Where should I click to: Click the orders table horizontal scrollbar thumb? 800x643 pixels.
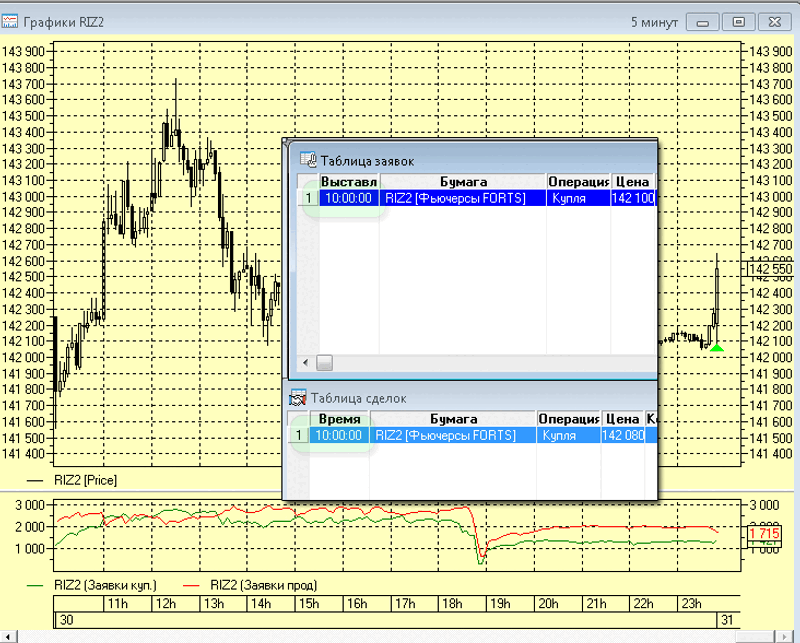tap(324, 362)
